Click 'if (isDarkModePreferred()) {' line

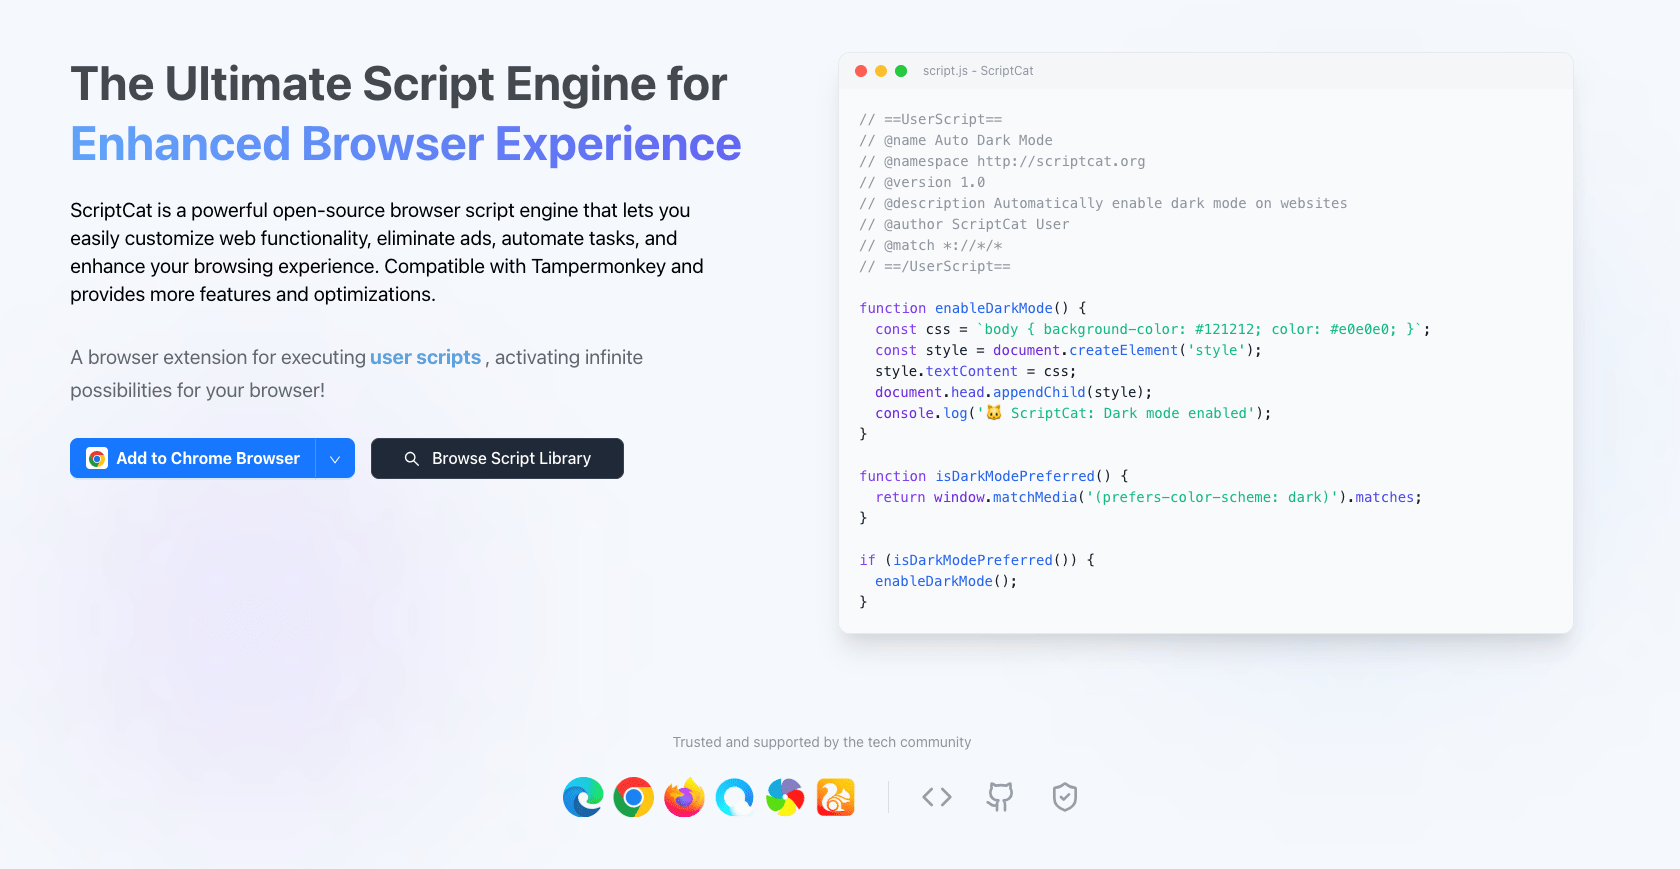pos(977,560)
